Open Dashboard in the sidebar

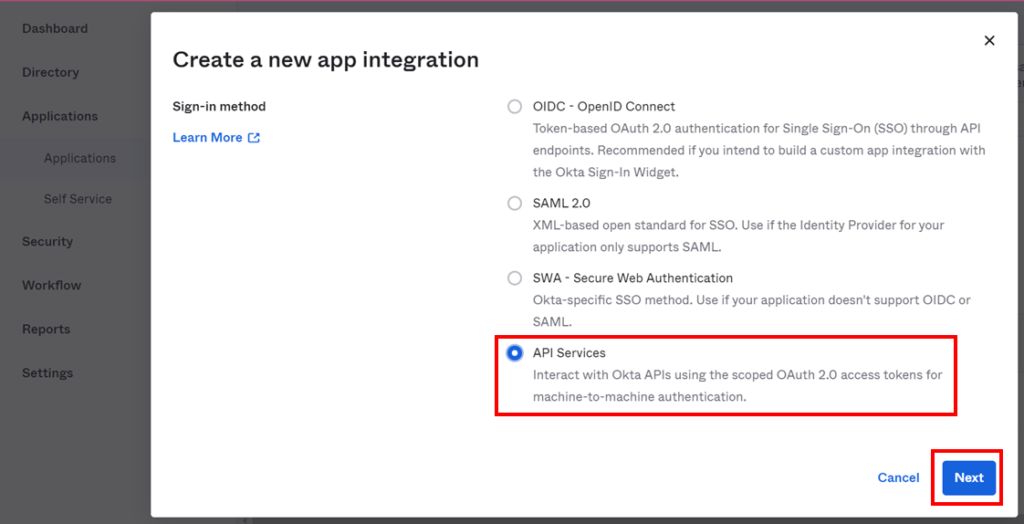click(55, 29)
